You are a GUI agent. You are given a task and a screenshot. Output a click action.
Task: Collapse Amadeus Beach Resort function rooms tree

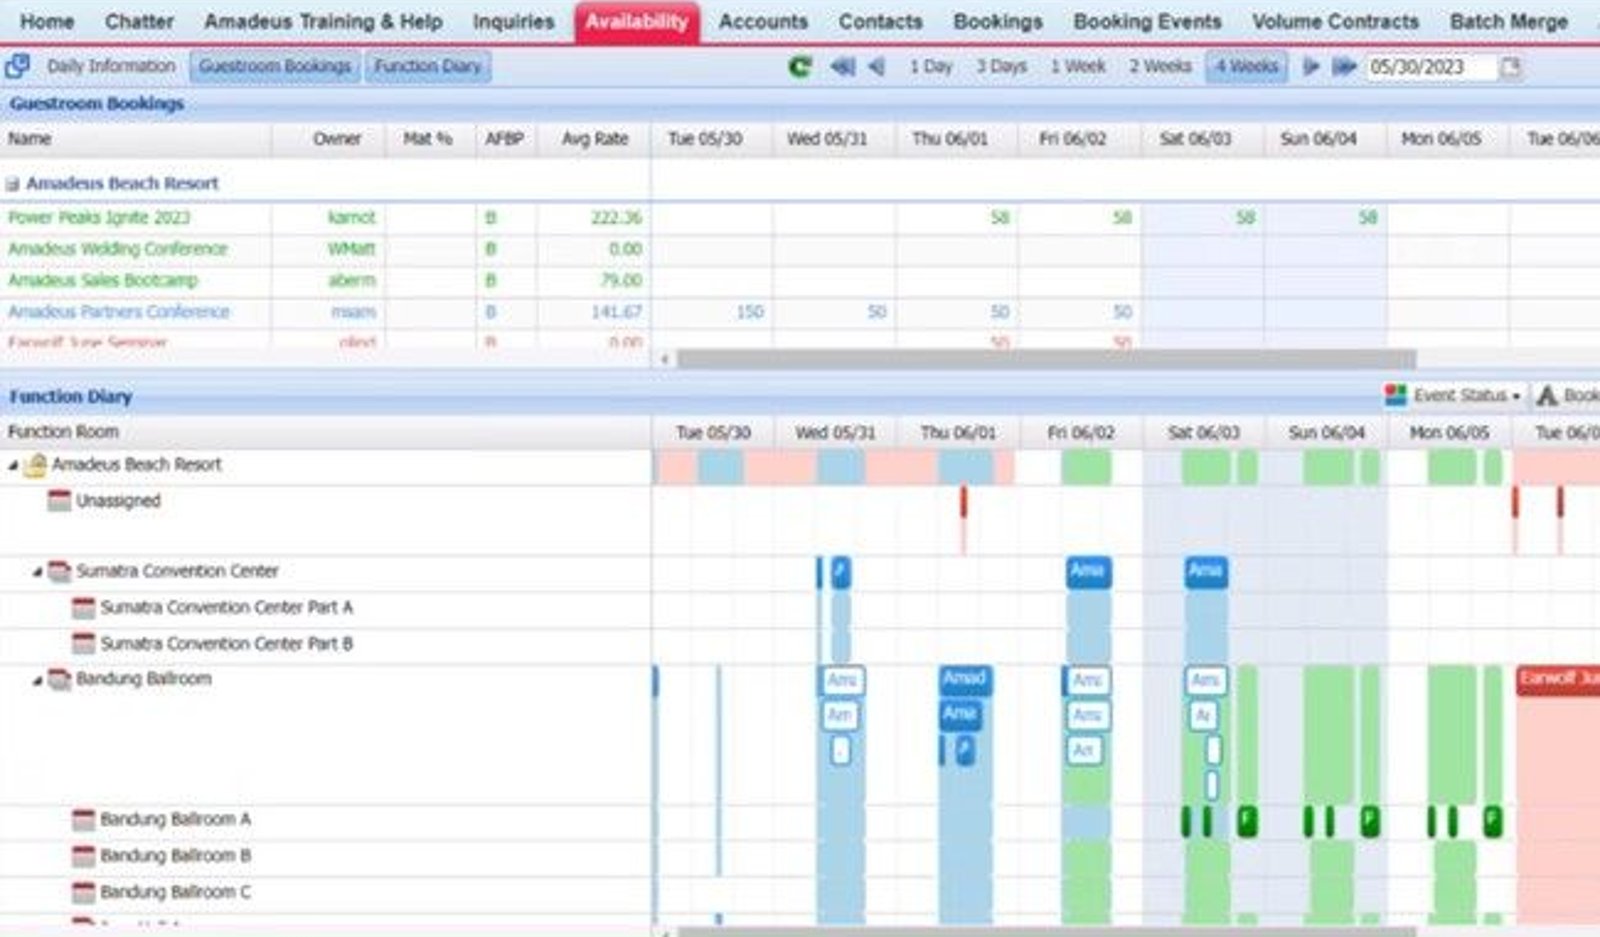[13, 465]
